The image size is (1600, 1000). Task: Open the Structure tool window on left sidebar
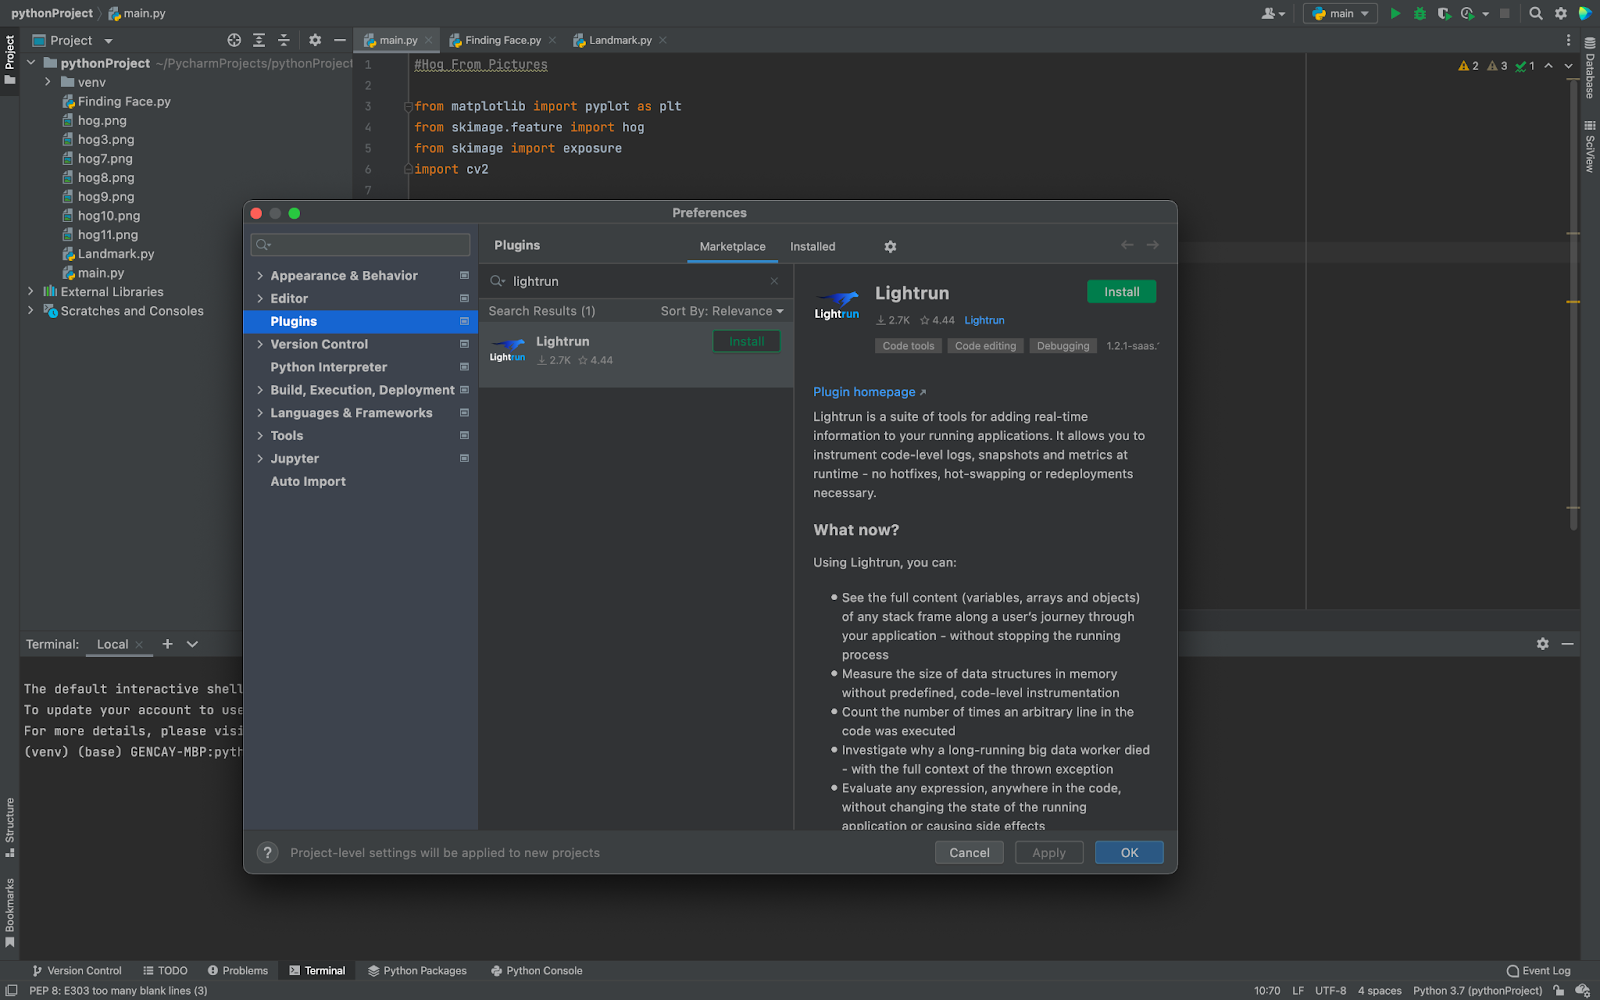tap(10, 827)
